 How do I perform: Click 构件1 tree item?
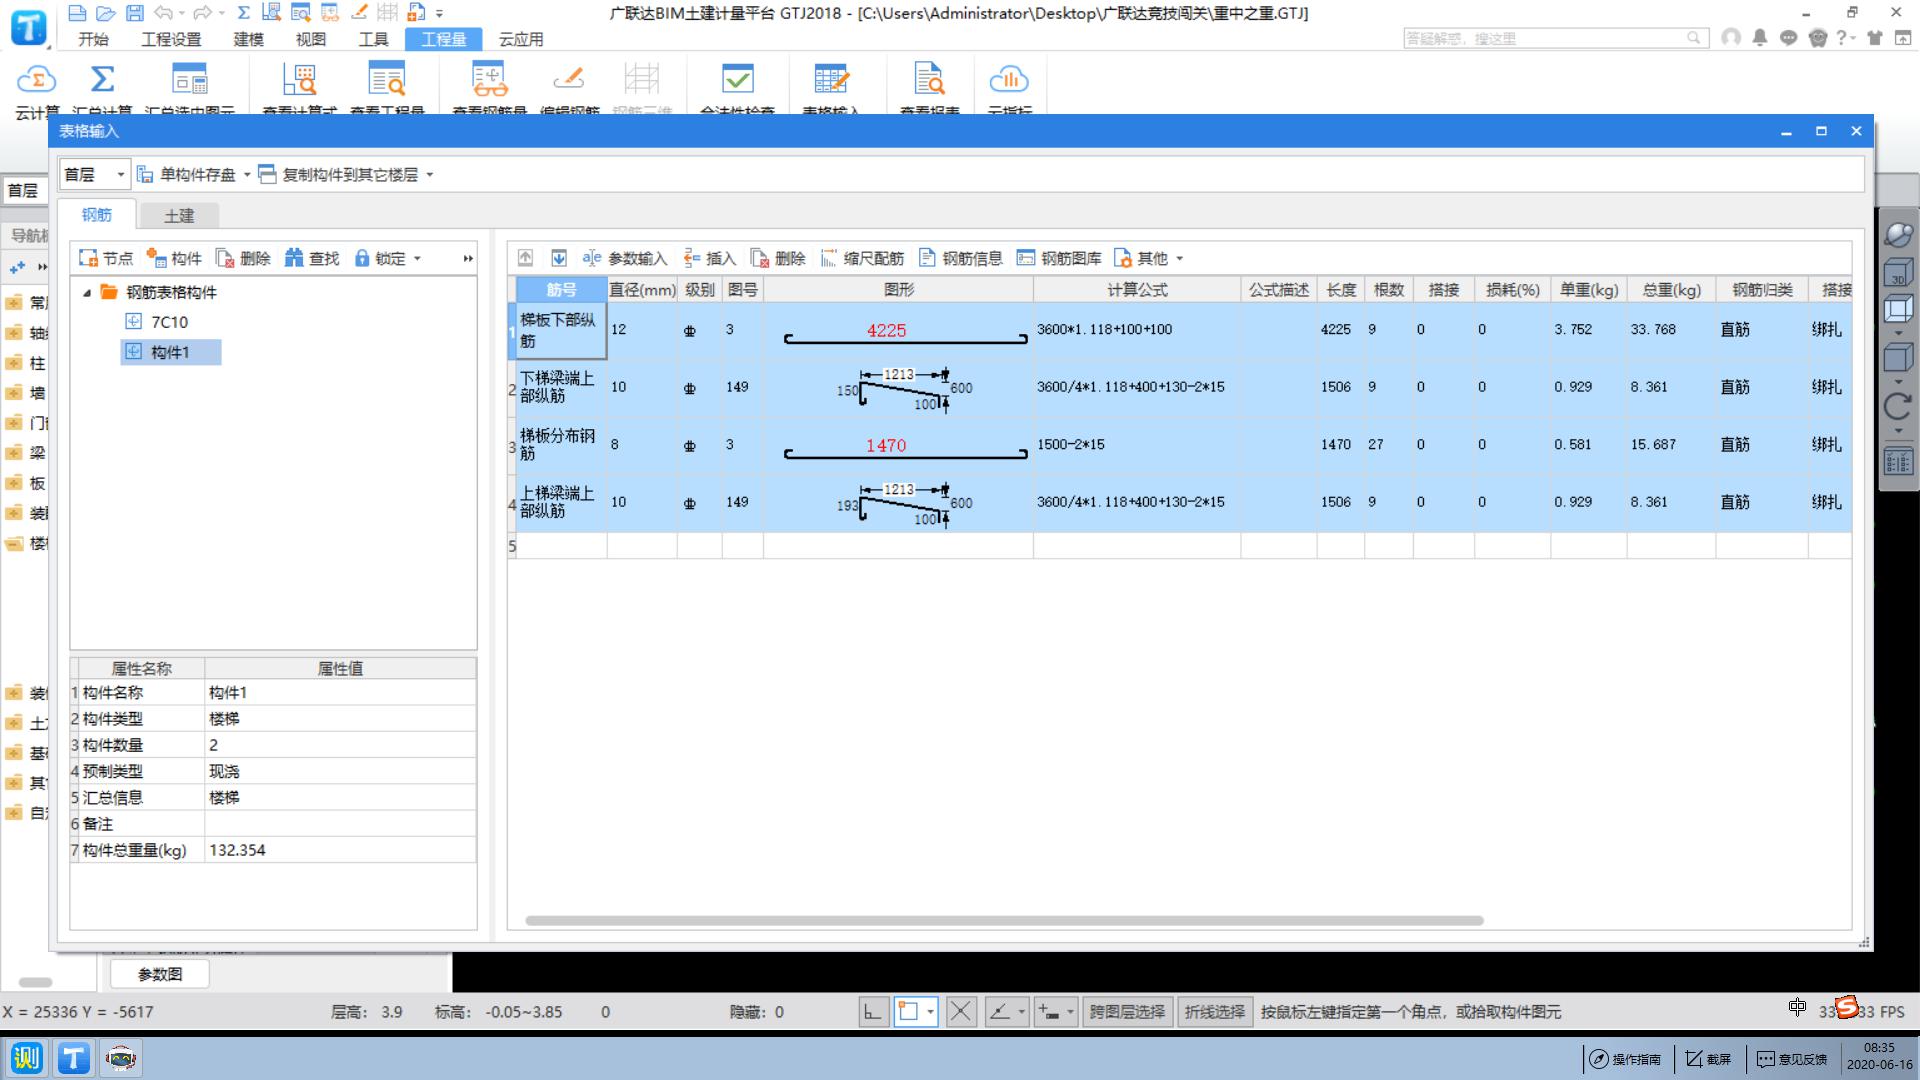point(173,352)
